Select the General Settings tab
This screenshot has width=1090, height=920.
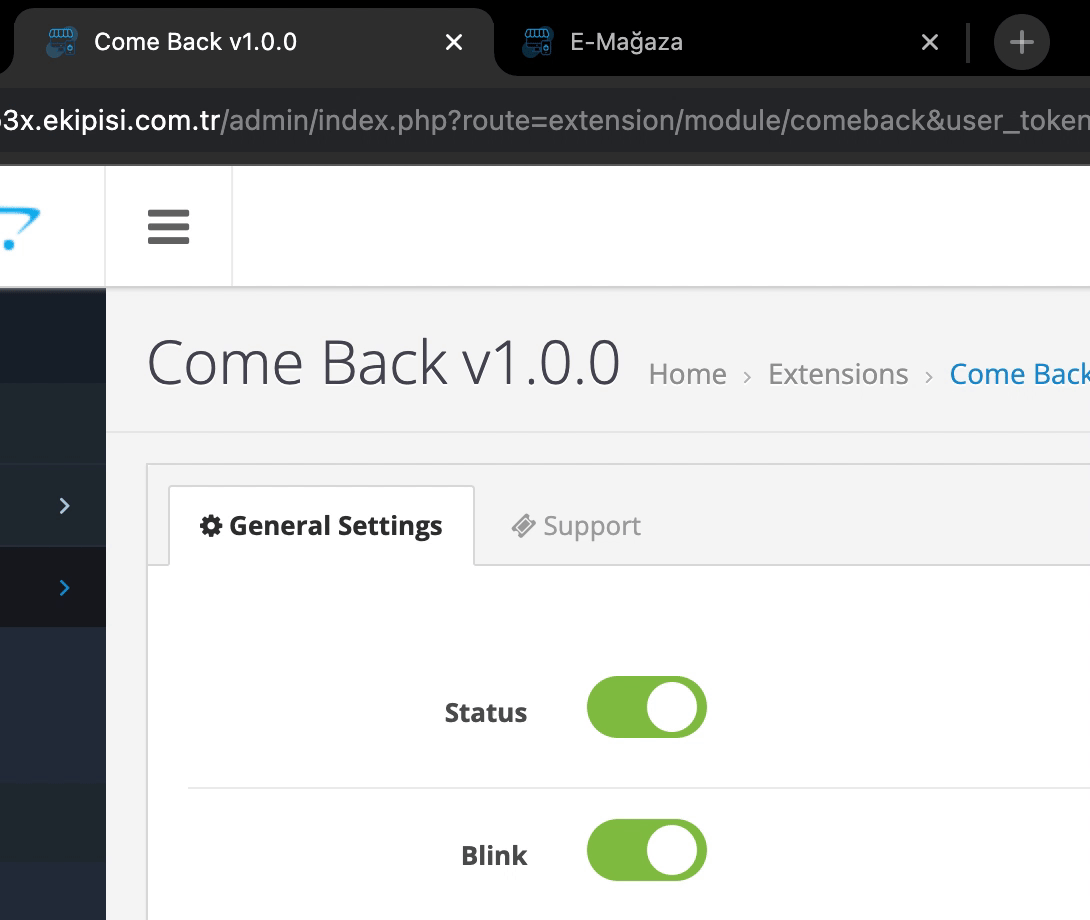pos(321,526)
